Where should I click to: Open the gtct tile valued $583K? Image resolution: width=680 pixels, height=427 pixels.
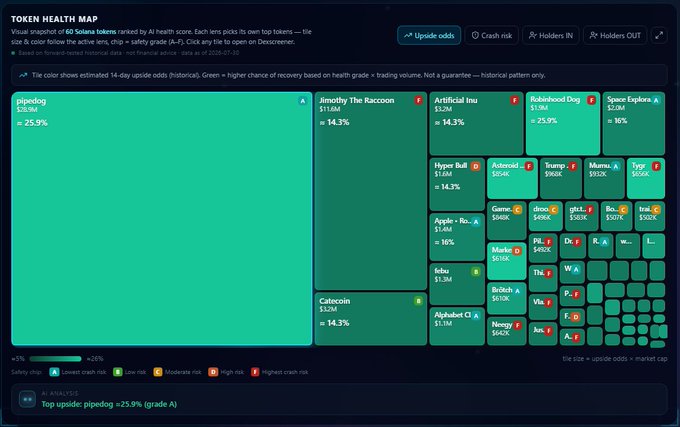tap(582, 216)
